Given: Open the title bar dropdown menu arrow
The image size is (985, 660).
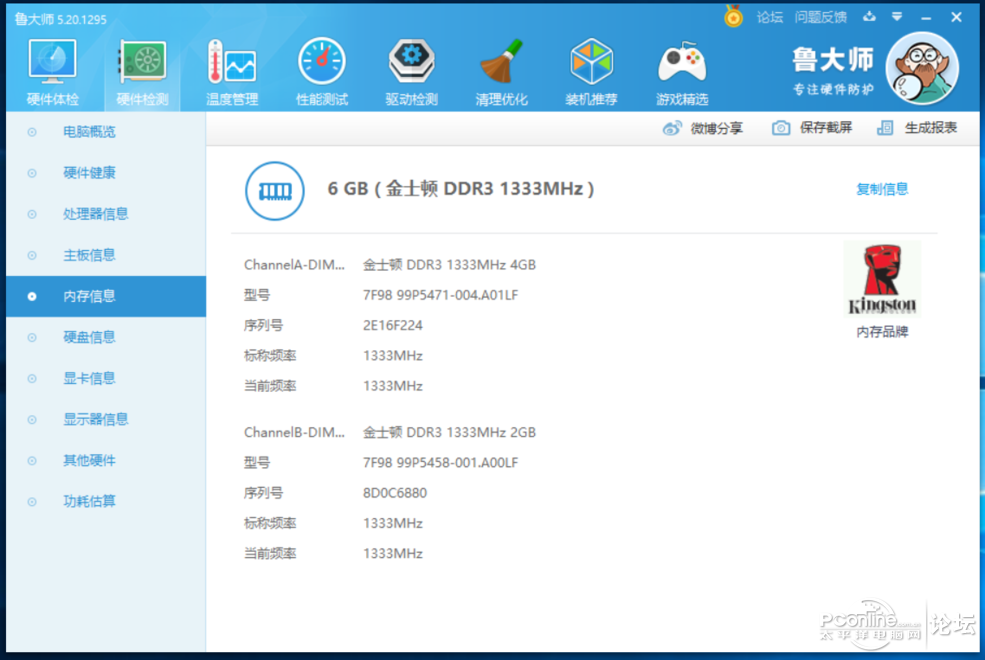Looking at the screenshot, I should click(897, 17).
